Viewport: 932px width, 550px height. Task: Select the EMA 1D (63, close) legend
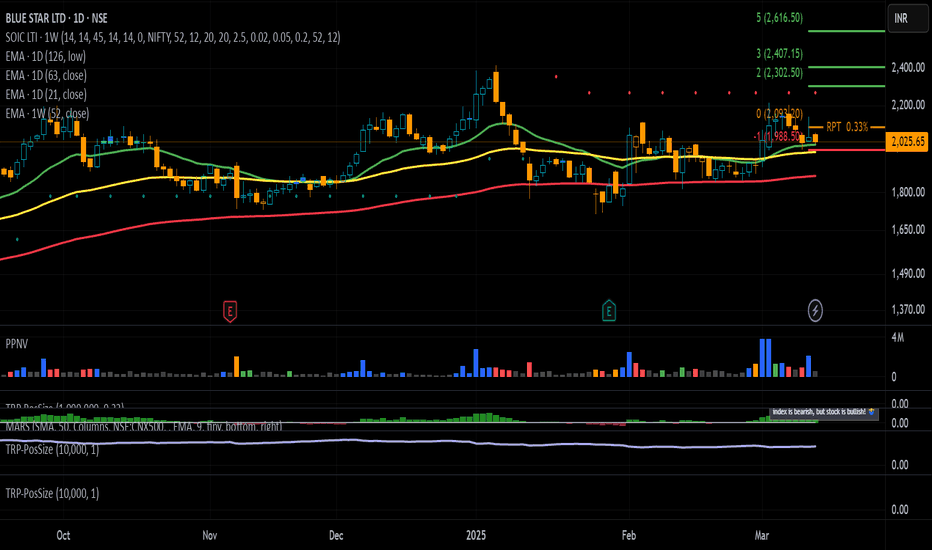pos(46,76)
